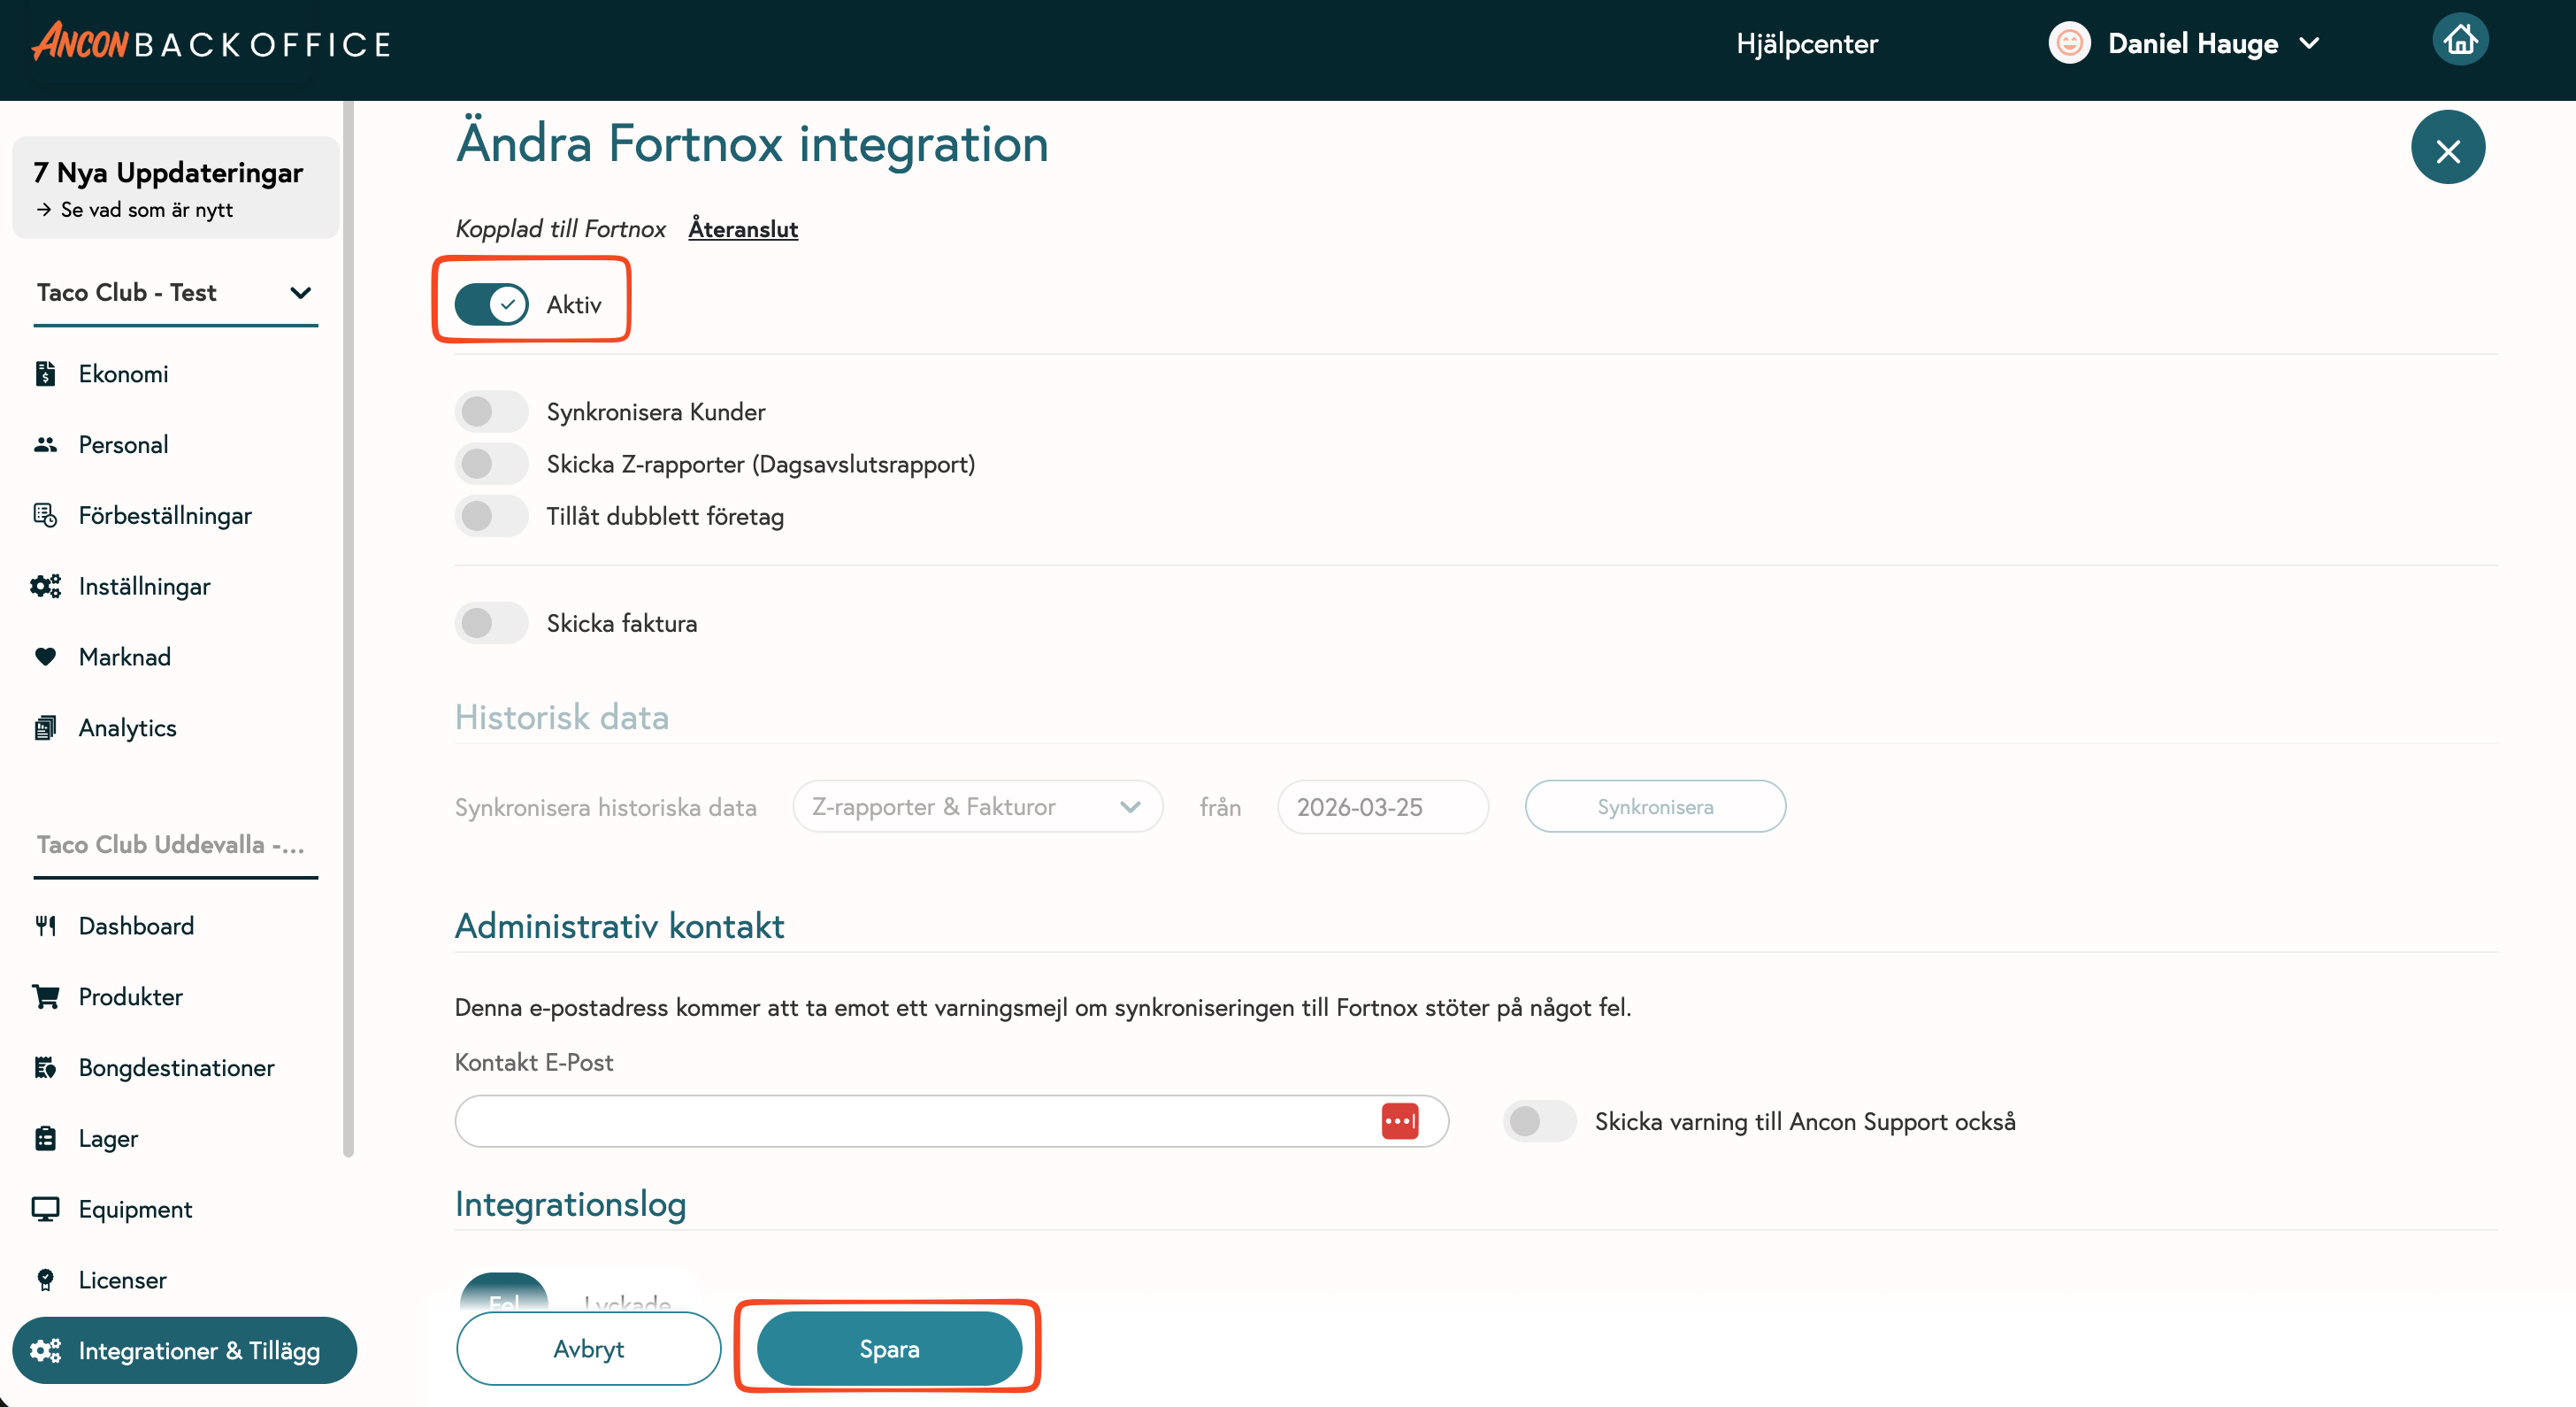The image size is (2576, 1407).
Task: Click the Personal people icon
Action: pos(45,445)
